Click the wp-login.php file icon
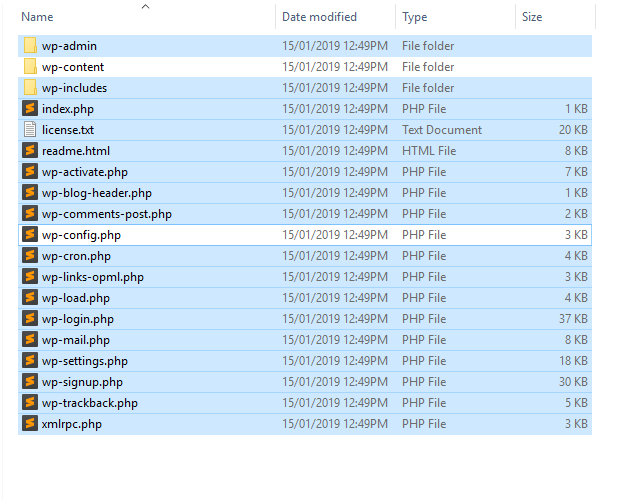 (x=30, y=318)
